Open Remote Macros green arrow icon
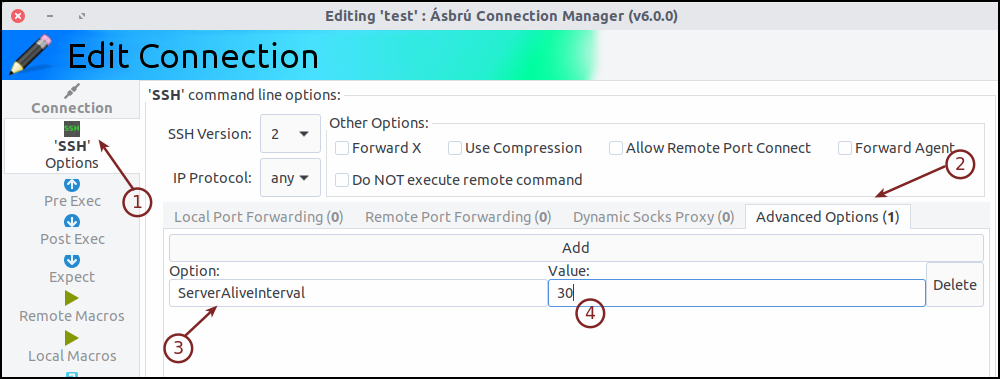Viewport: 1000px width, 379px height. [x=72, y=298]
